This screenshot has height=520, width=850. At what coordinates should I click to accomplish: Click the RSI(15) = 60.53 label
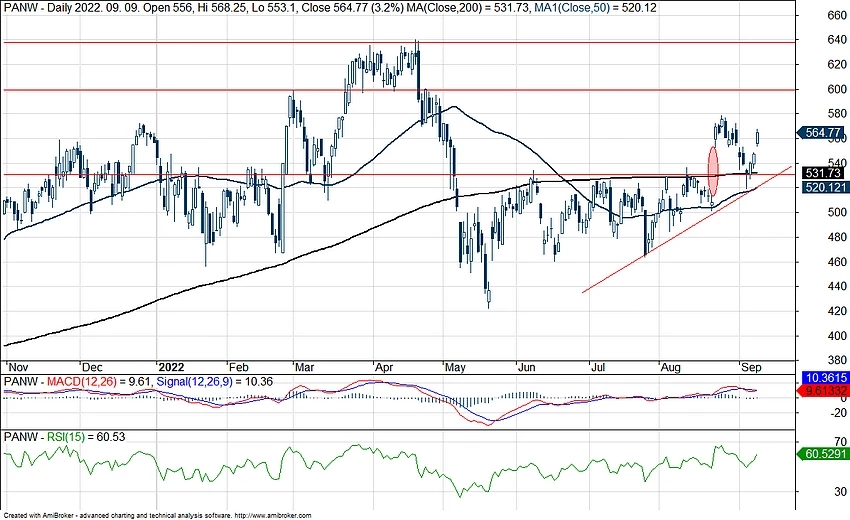pos(86,436)
